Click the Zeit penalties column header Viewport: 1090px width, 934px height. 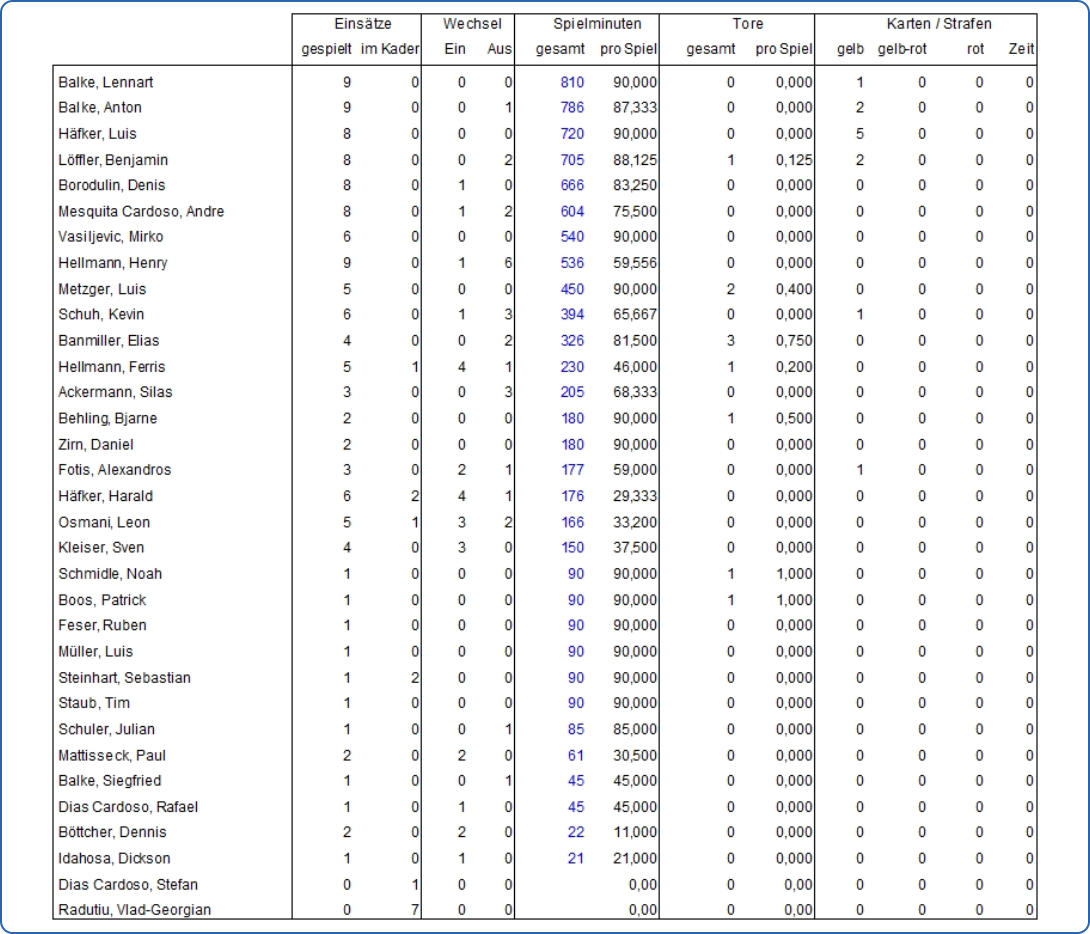pos(1022,49)
